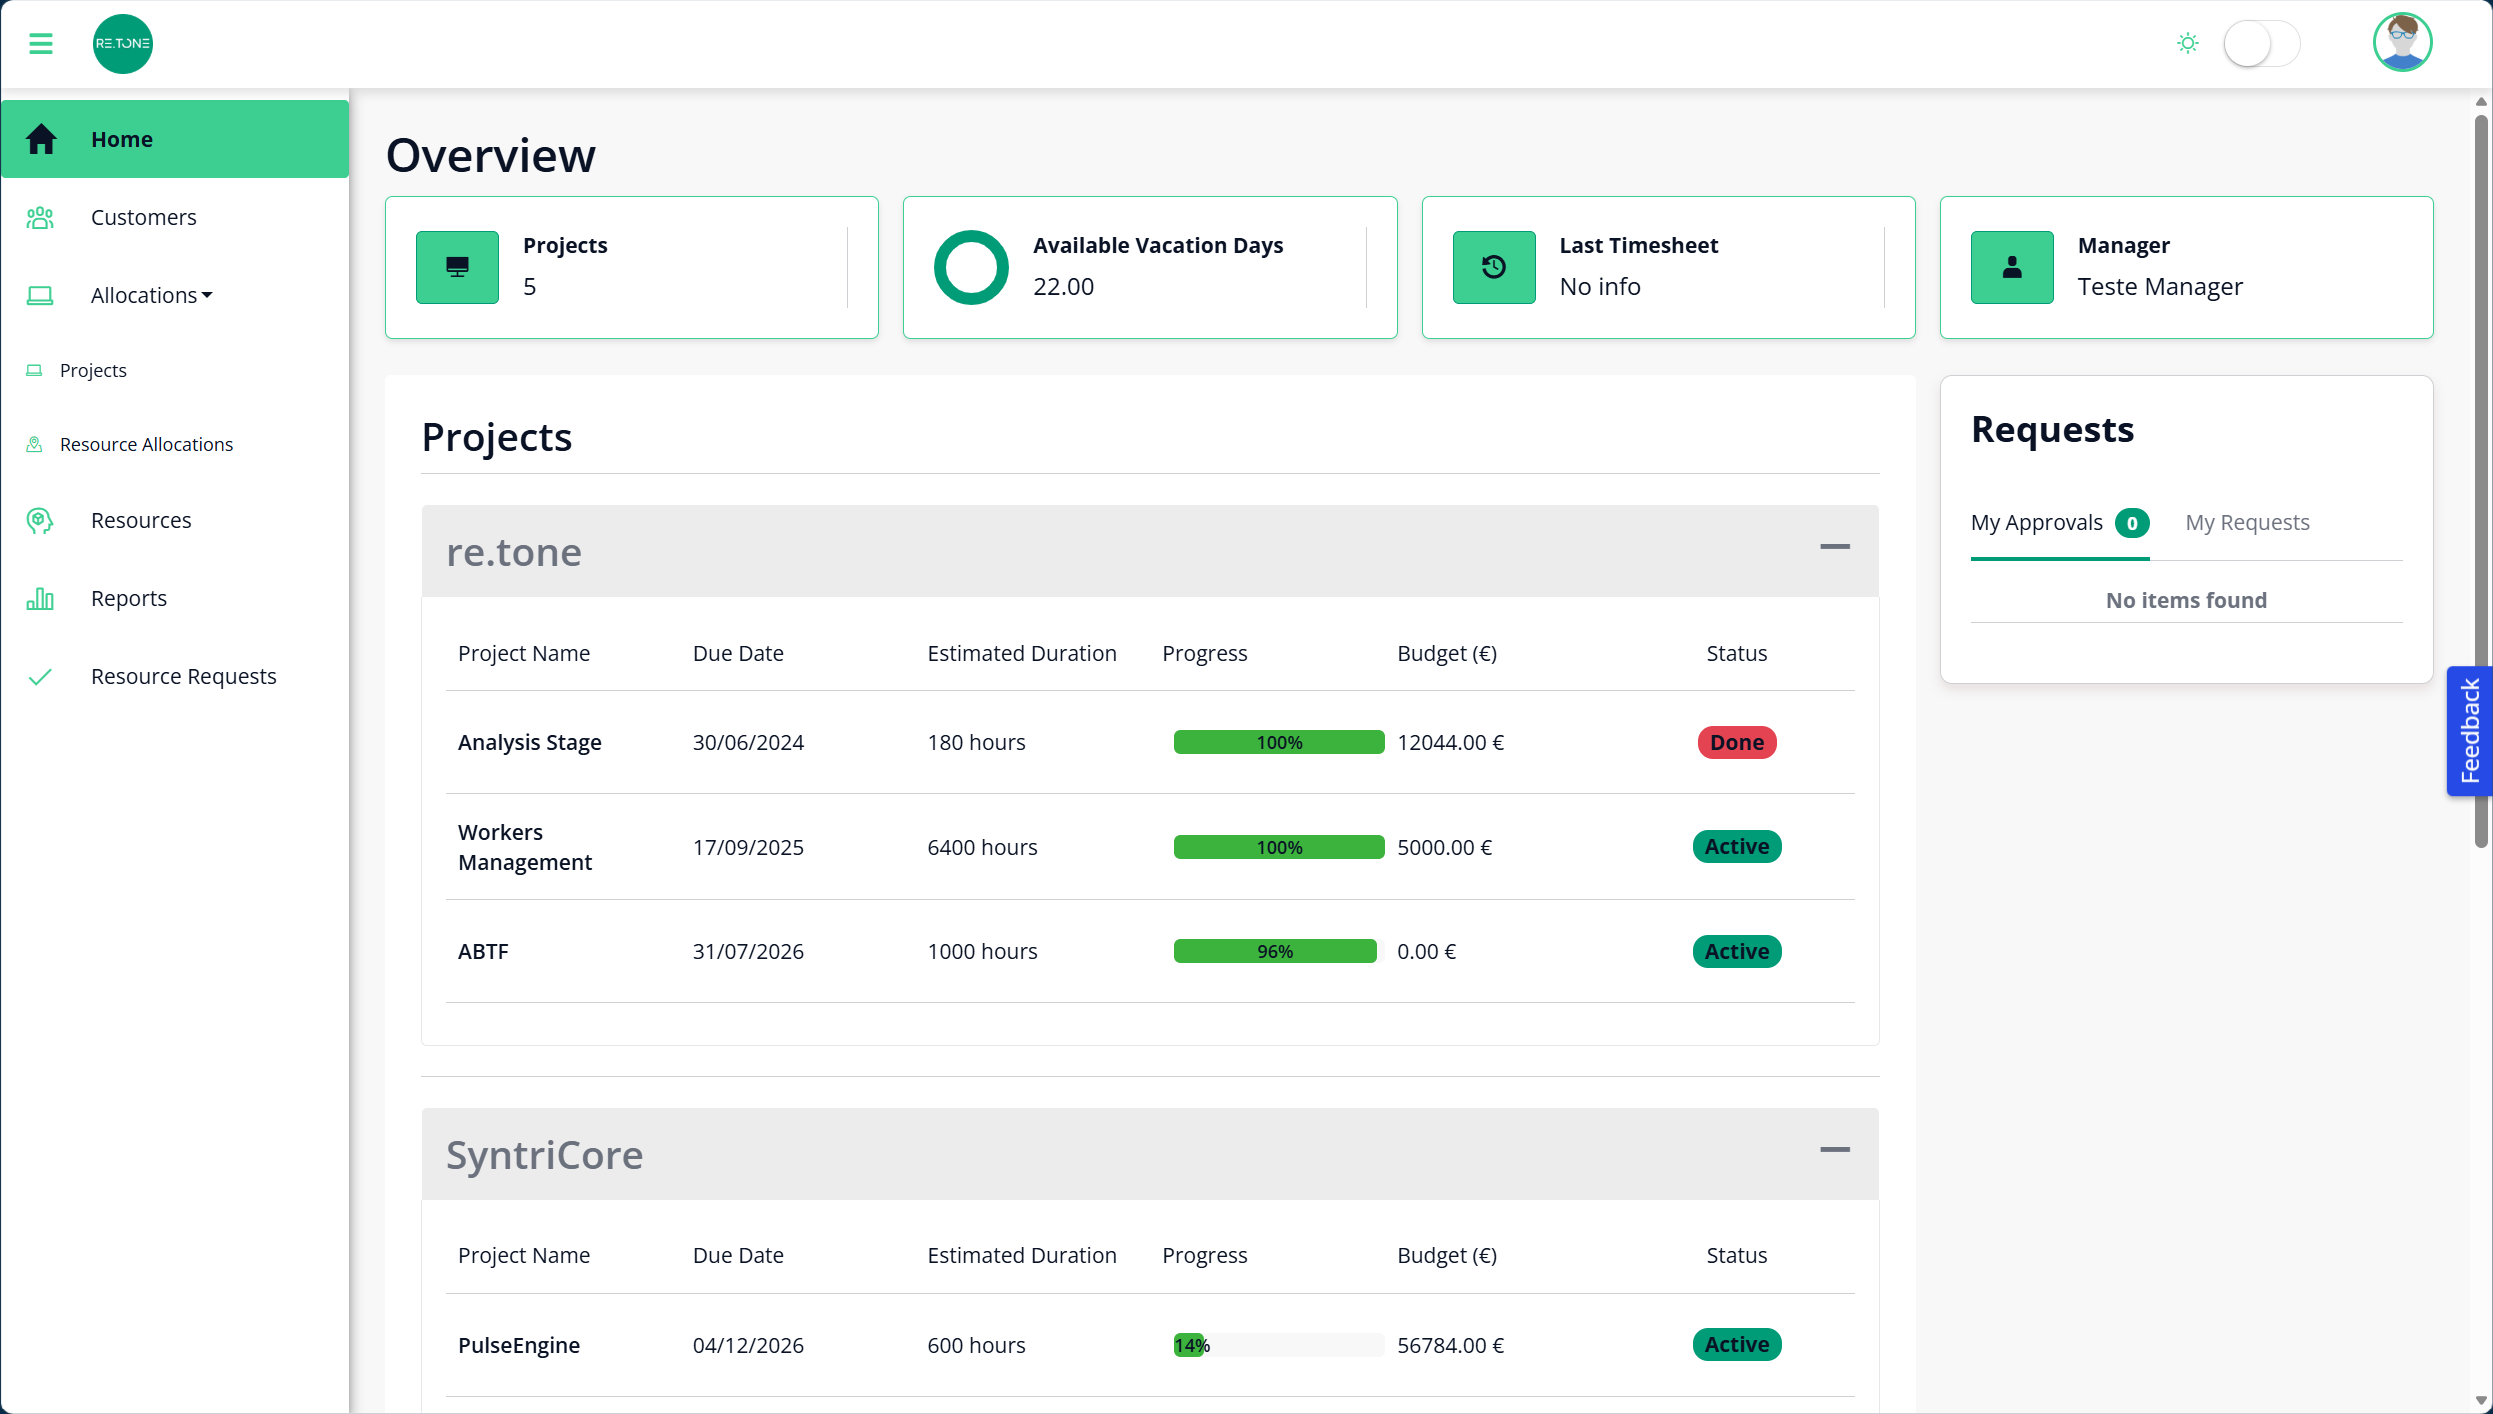Click the Manager person icon

coord(2012,267)
